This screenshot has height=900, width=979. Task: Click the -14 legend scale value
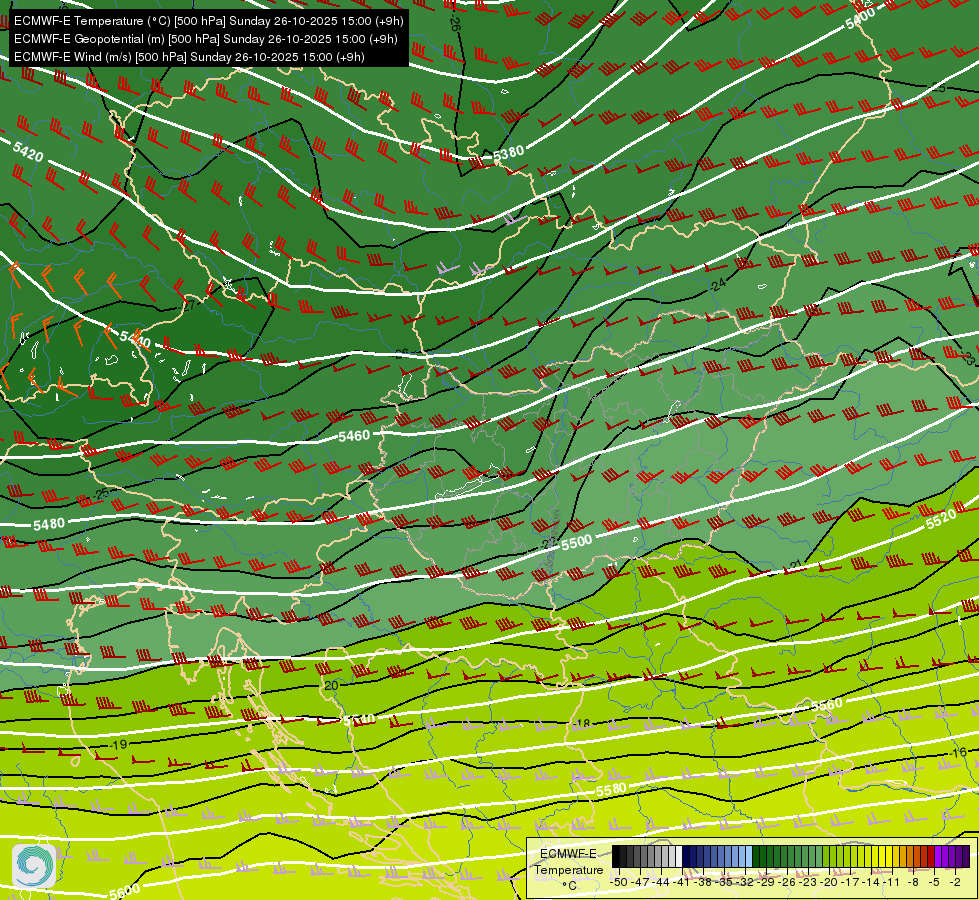[x=871, y=882]
